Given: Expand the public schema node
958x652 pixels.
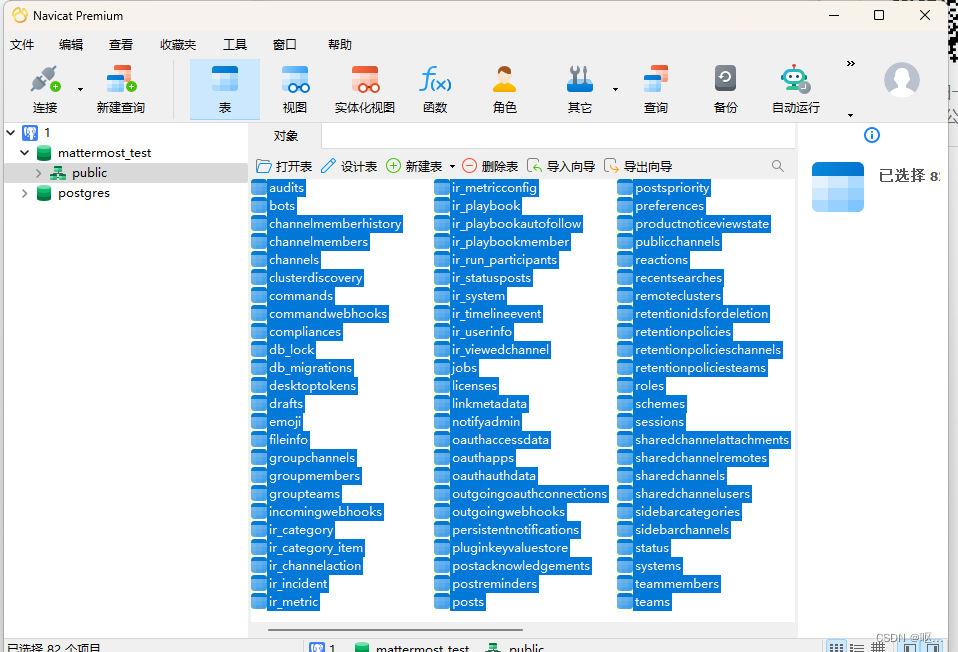Looking at the screenshot, I should click(x=38, y=173).
